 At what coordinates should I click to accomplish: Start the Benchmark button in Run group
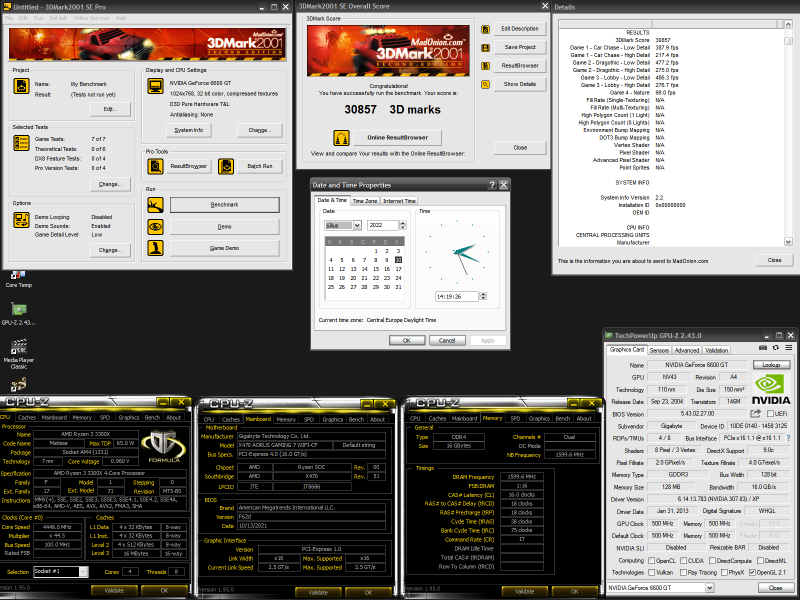click(224, 205)
